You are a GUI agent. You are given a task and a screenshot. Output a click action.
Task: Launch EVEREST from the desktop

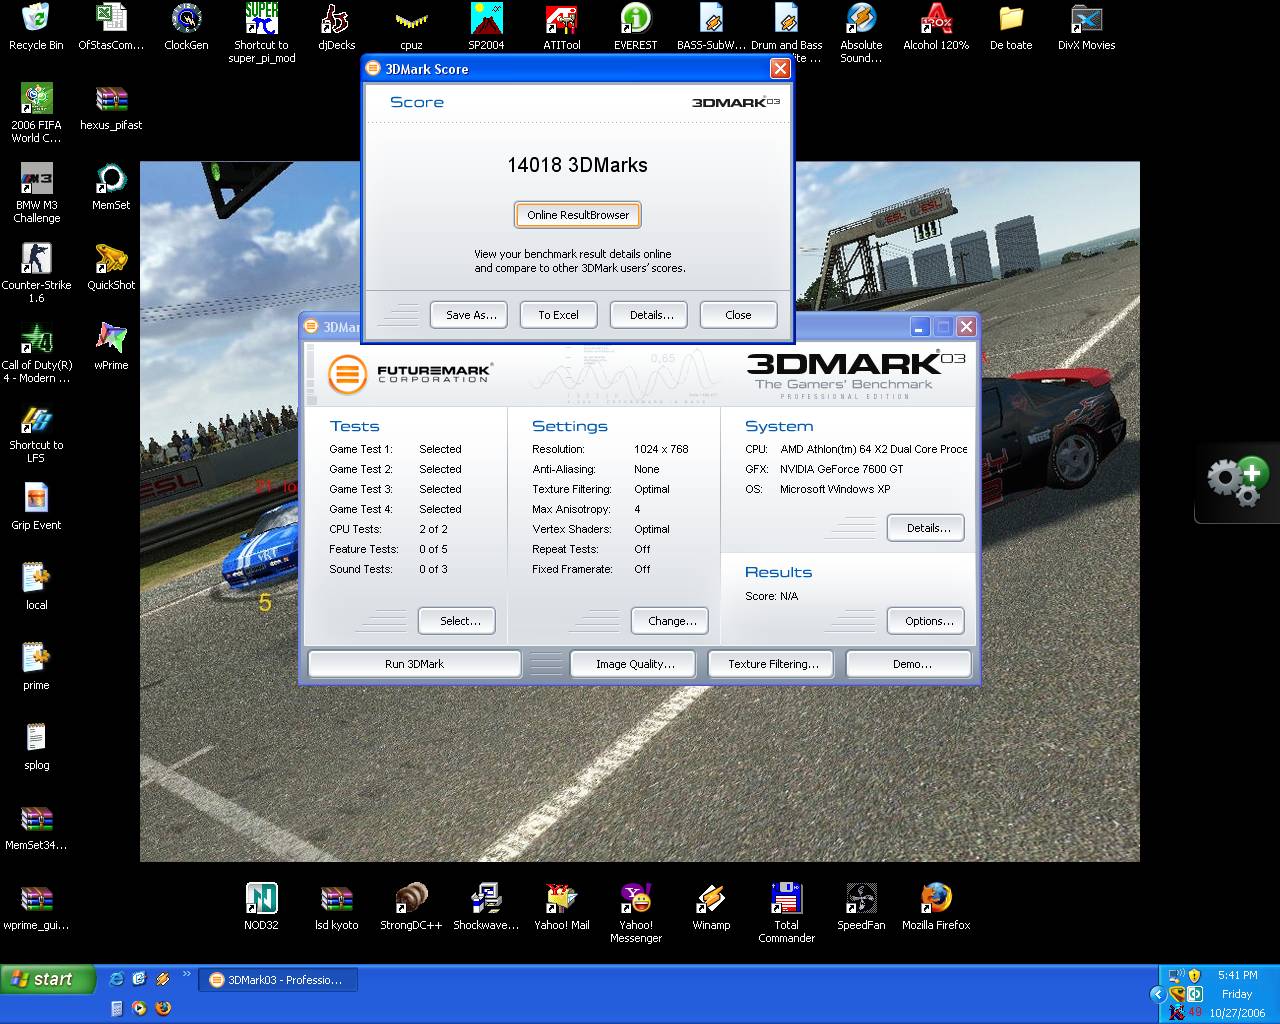click(636, 27)
